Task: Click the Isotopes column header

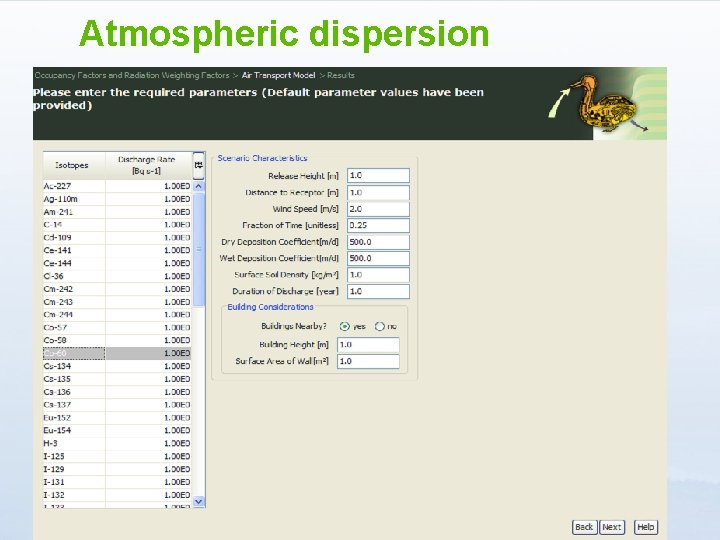Action: [x=74, y=165]
